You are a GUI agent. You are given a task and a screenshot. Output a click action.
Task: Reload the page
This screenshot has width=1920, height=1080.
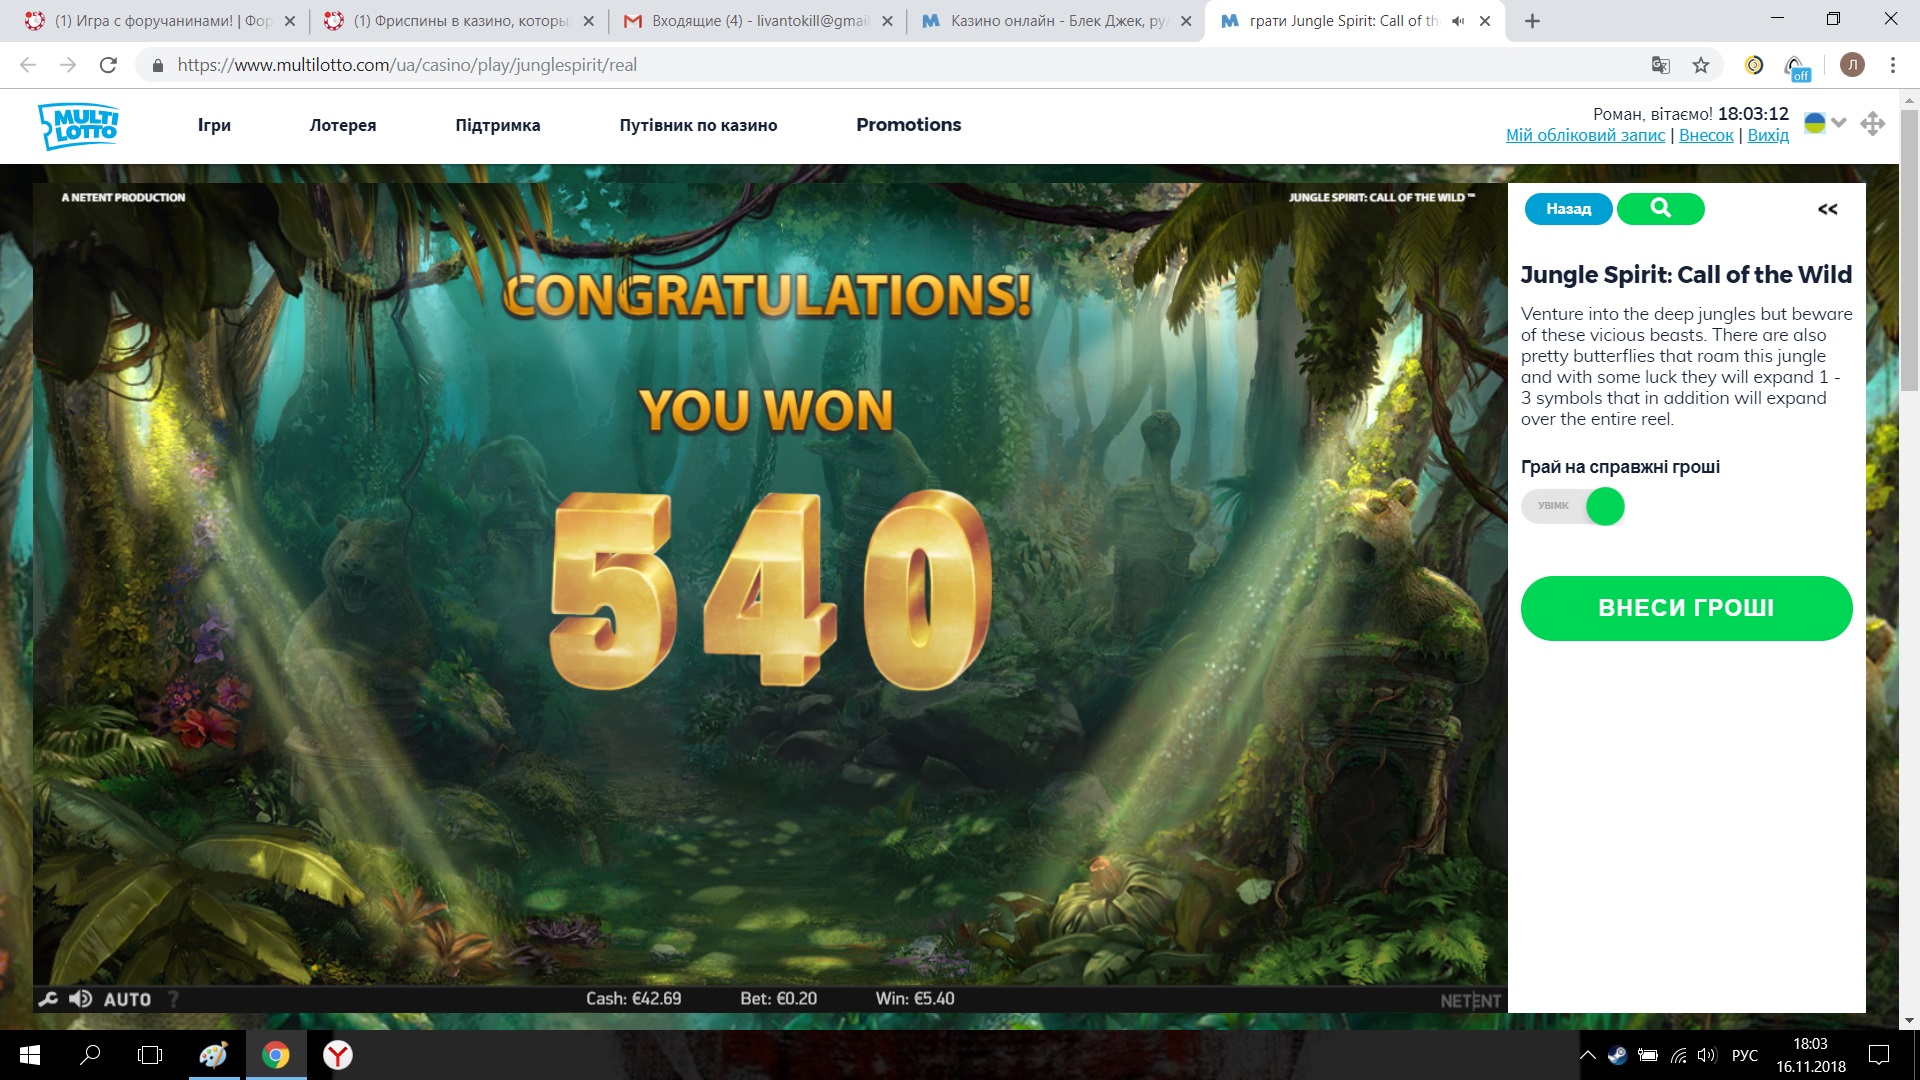[x=108, y=65]
